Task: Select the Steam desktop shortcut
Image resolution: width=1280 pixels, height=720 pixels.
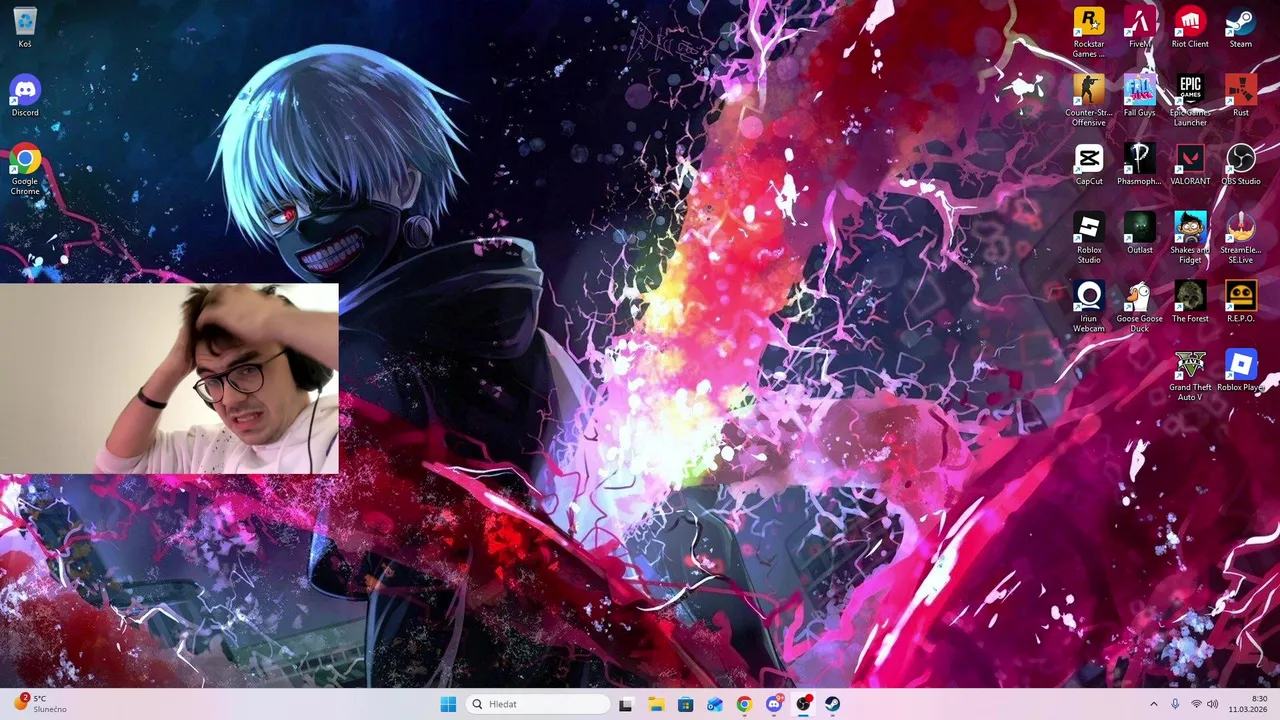Action: click(x=1241, y=27)
